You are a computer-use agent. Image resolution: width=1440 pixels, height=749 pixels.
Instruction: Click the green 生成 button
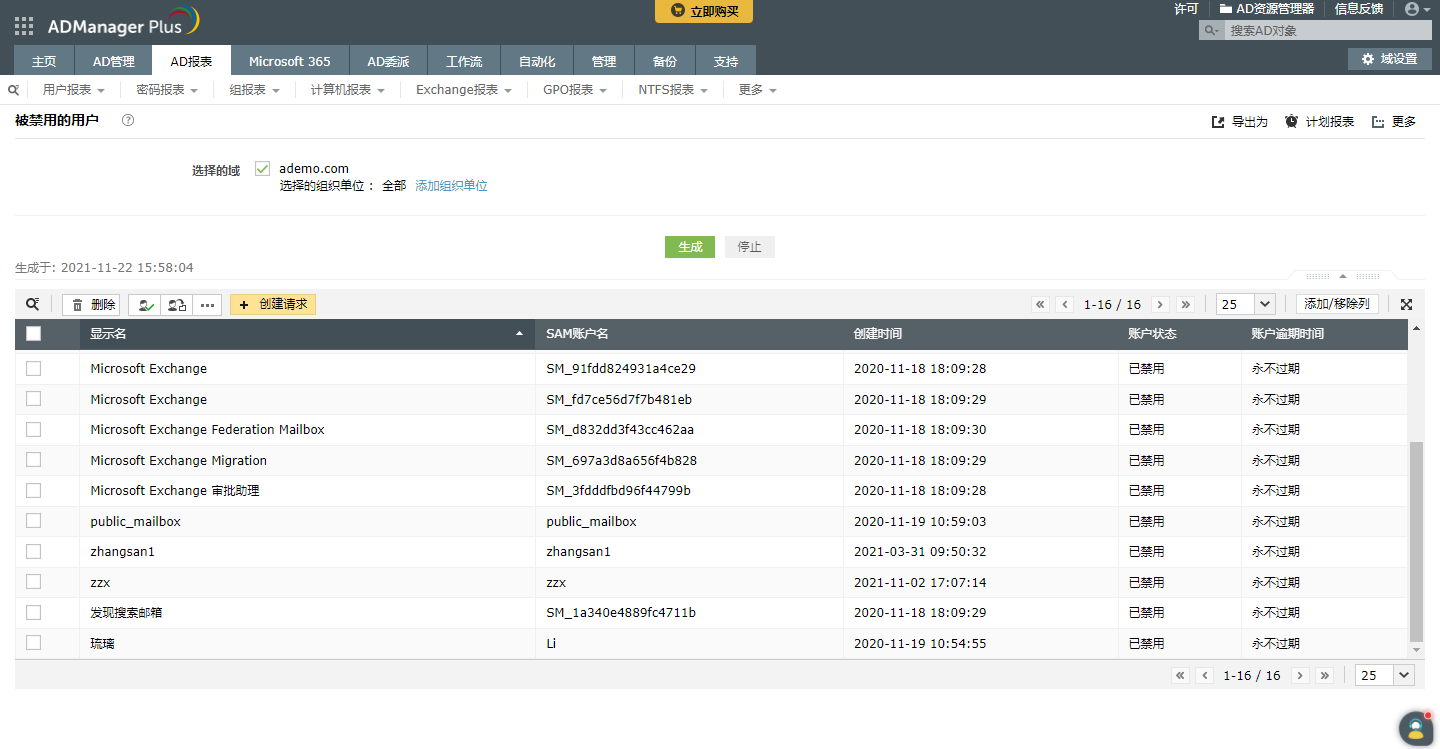[689, 247]
